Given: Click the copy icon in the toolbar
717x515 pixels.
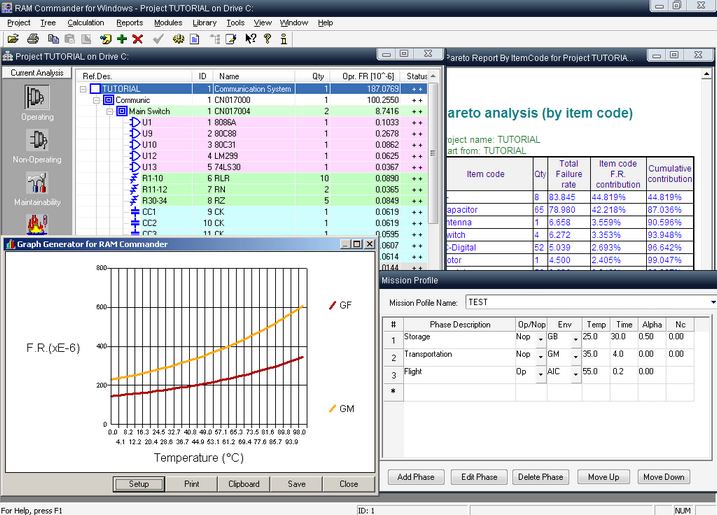Looking at the screenshot, I should (53, 39).
